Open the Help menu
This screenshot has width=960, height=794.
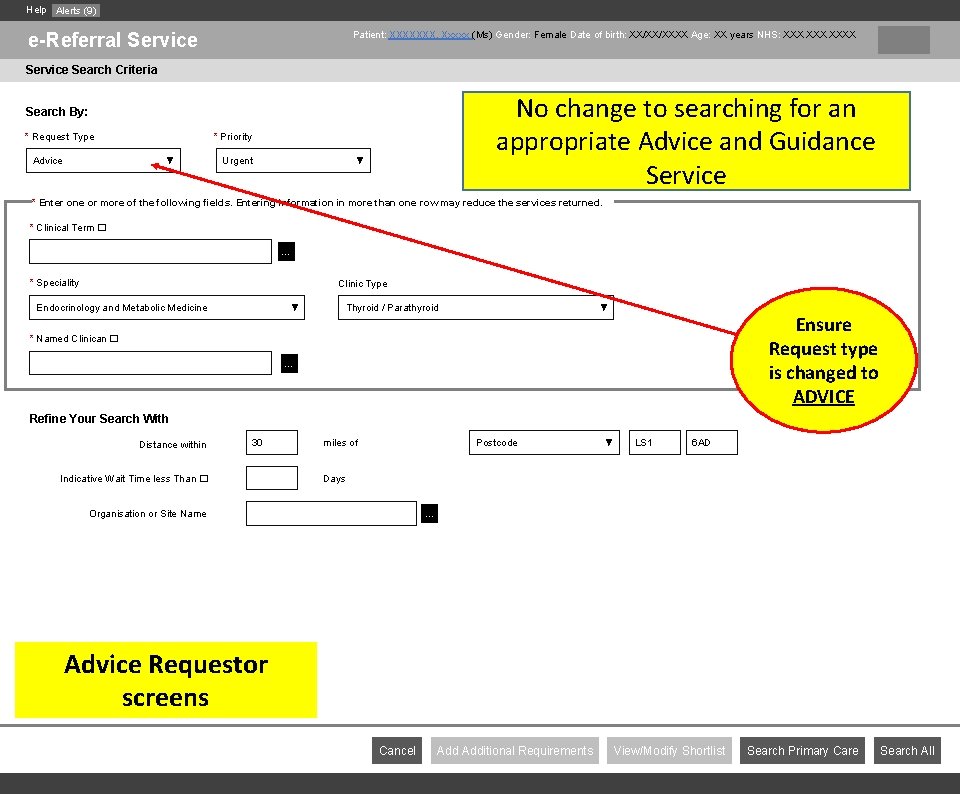tap(36, 10)
